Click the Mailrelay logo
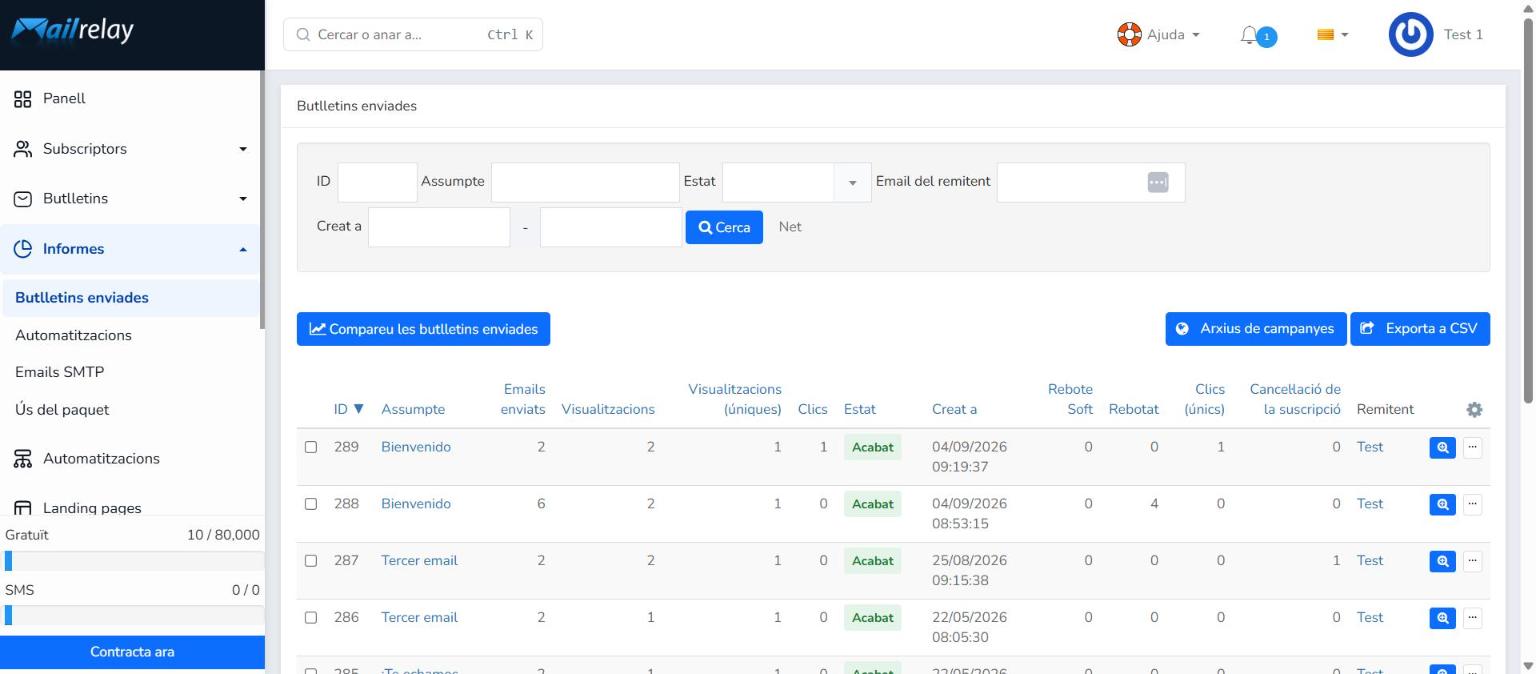The image size is (1536, 674). (72, 31)
